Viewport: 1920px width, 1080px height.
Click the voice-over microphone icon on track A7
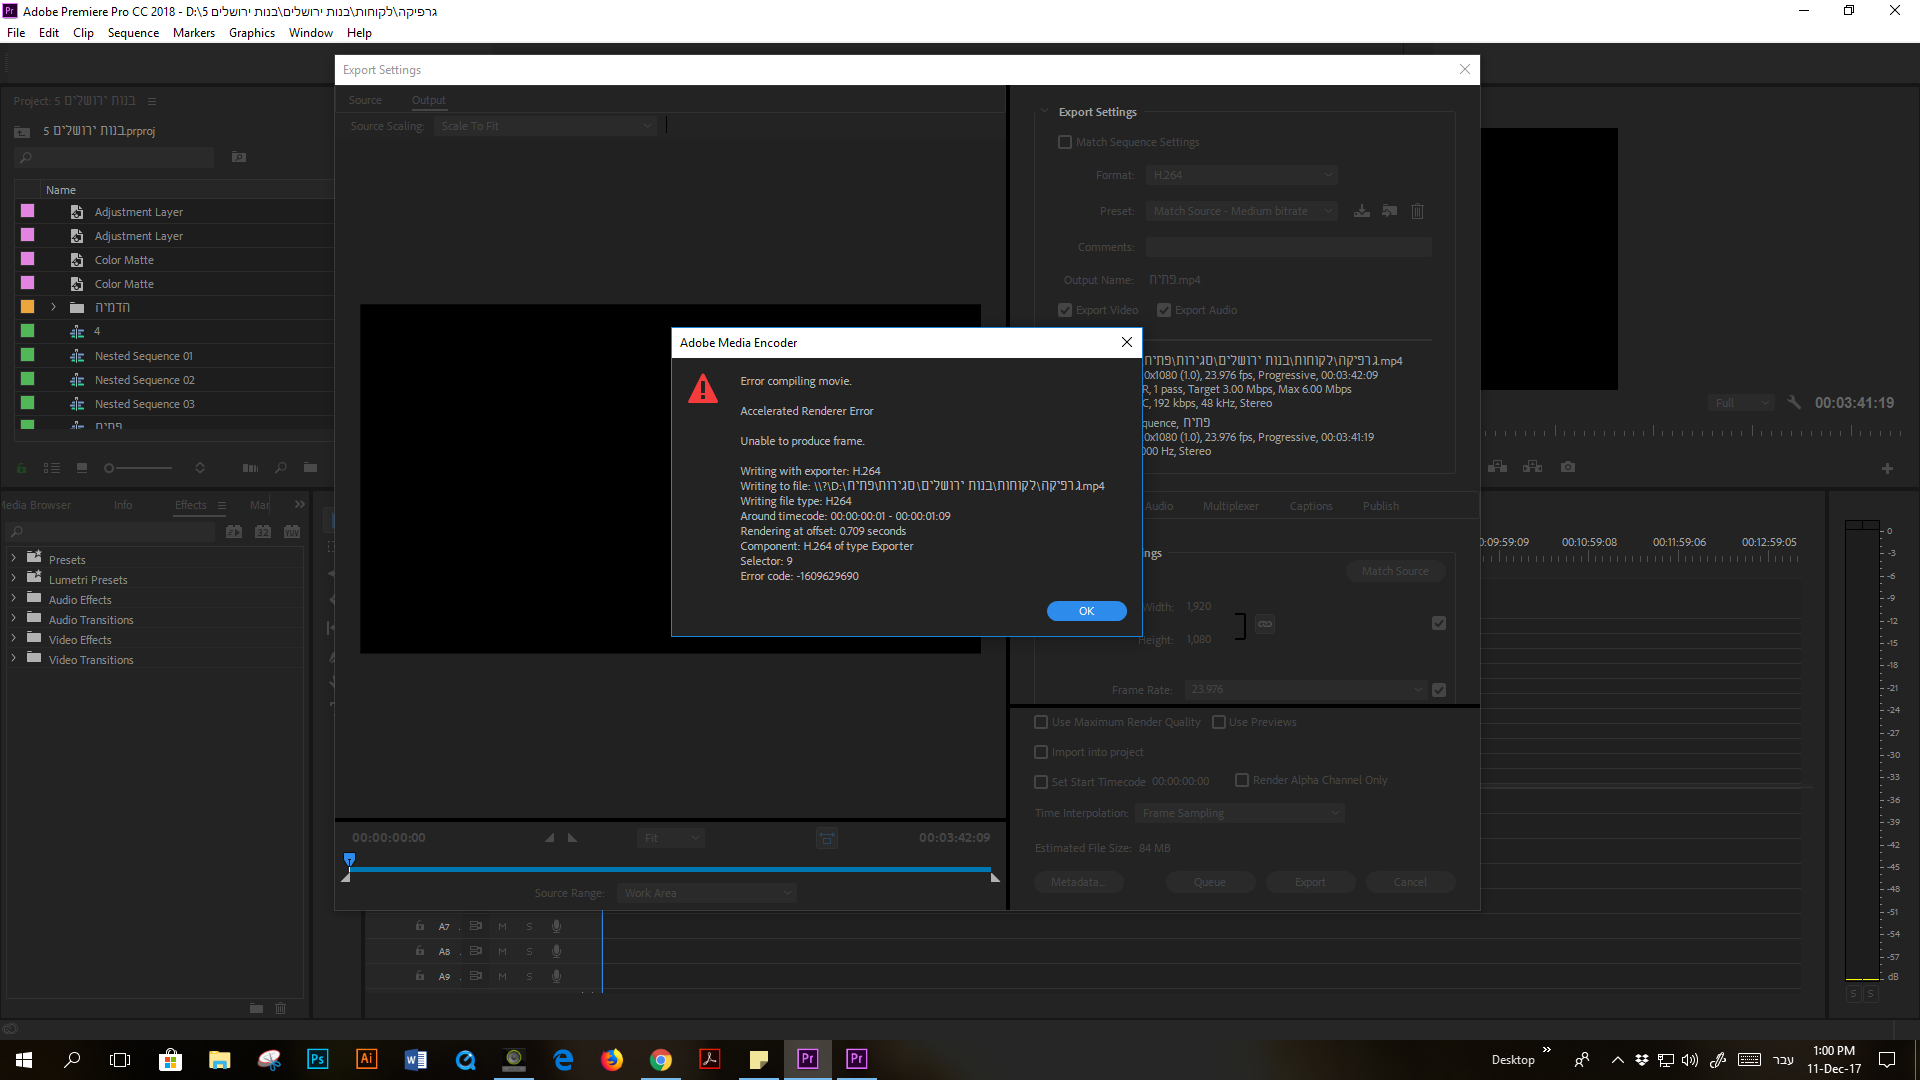(x=556, y=926)
